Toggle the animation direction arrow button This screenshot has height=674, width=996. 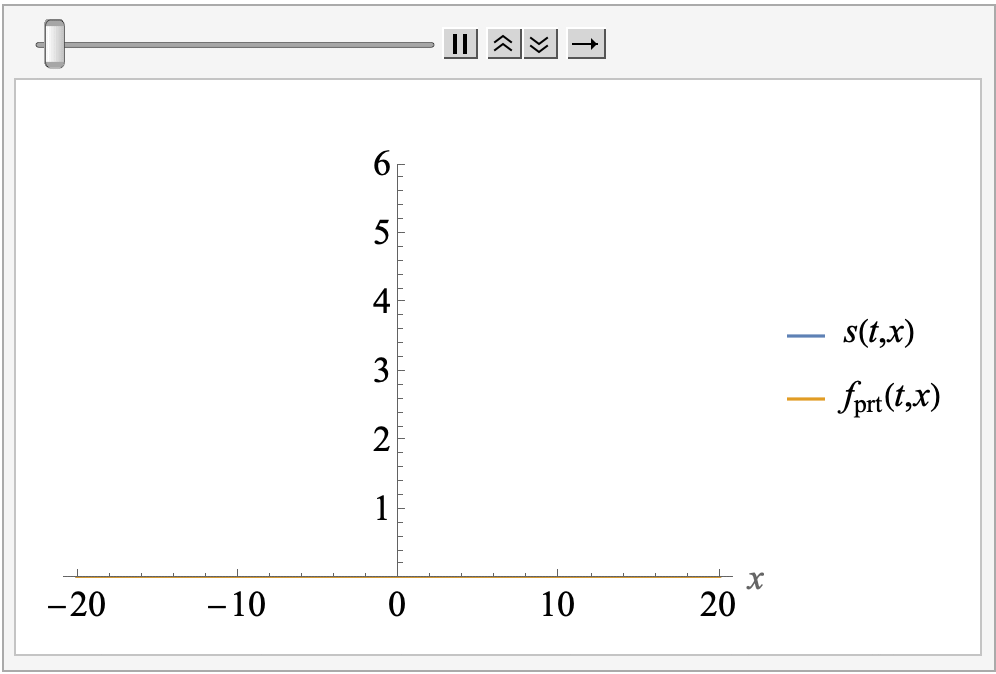(587, 44)
